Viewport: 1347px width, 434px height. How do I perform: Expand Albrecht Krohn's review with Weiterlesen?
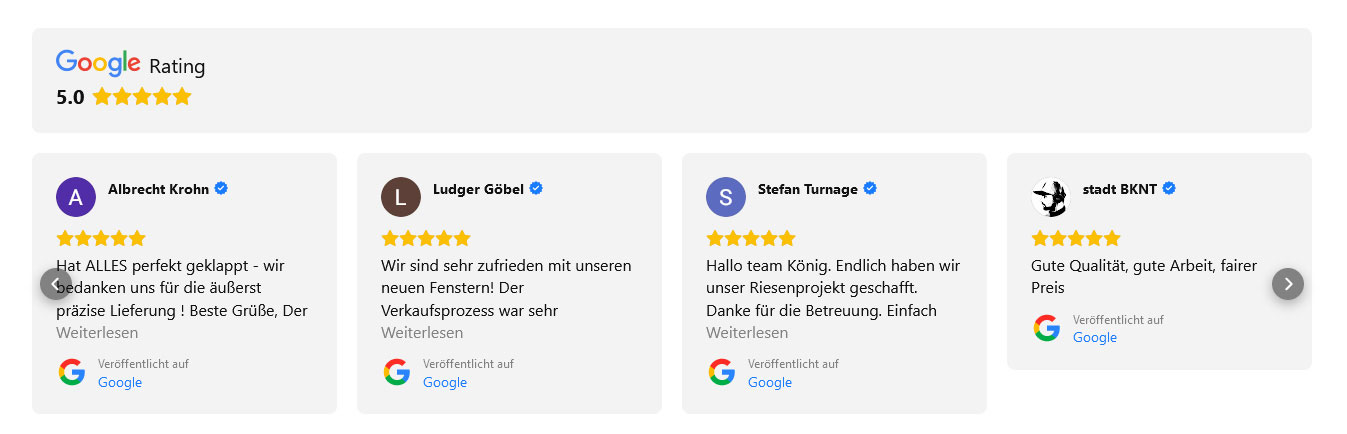click(97, 332)
